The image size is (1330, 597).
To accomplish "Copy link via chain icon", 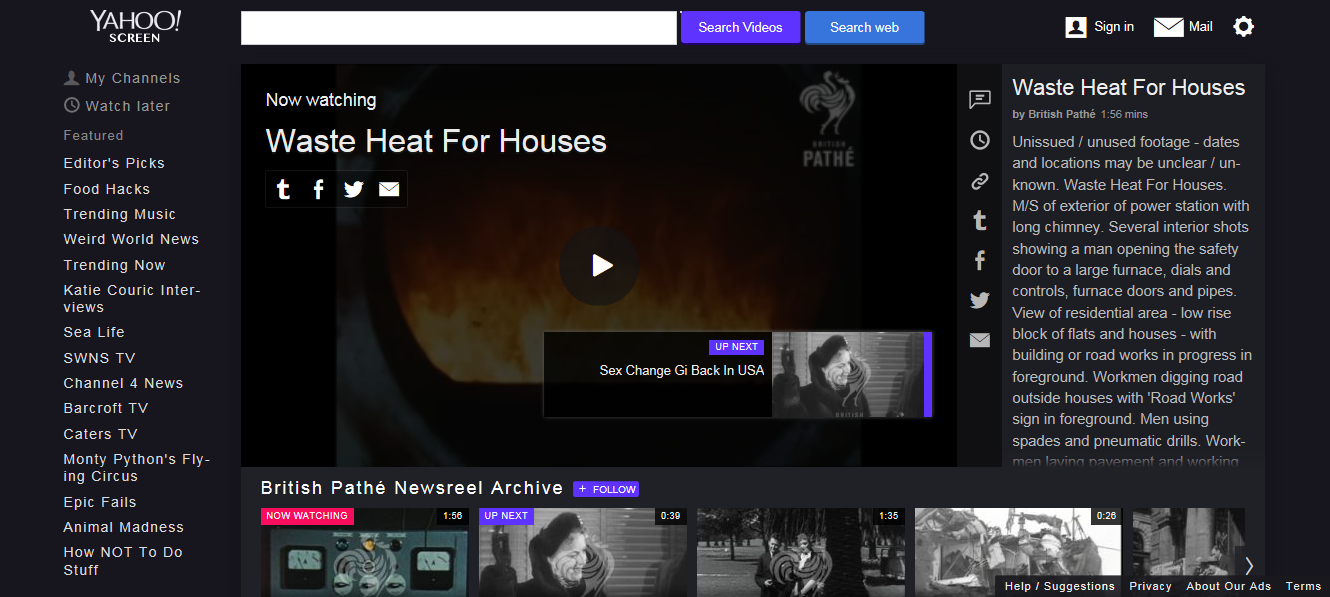I will click(x=980, y=181).
